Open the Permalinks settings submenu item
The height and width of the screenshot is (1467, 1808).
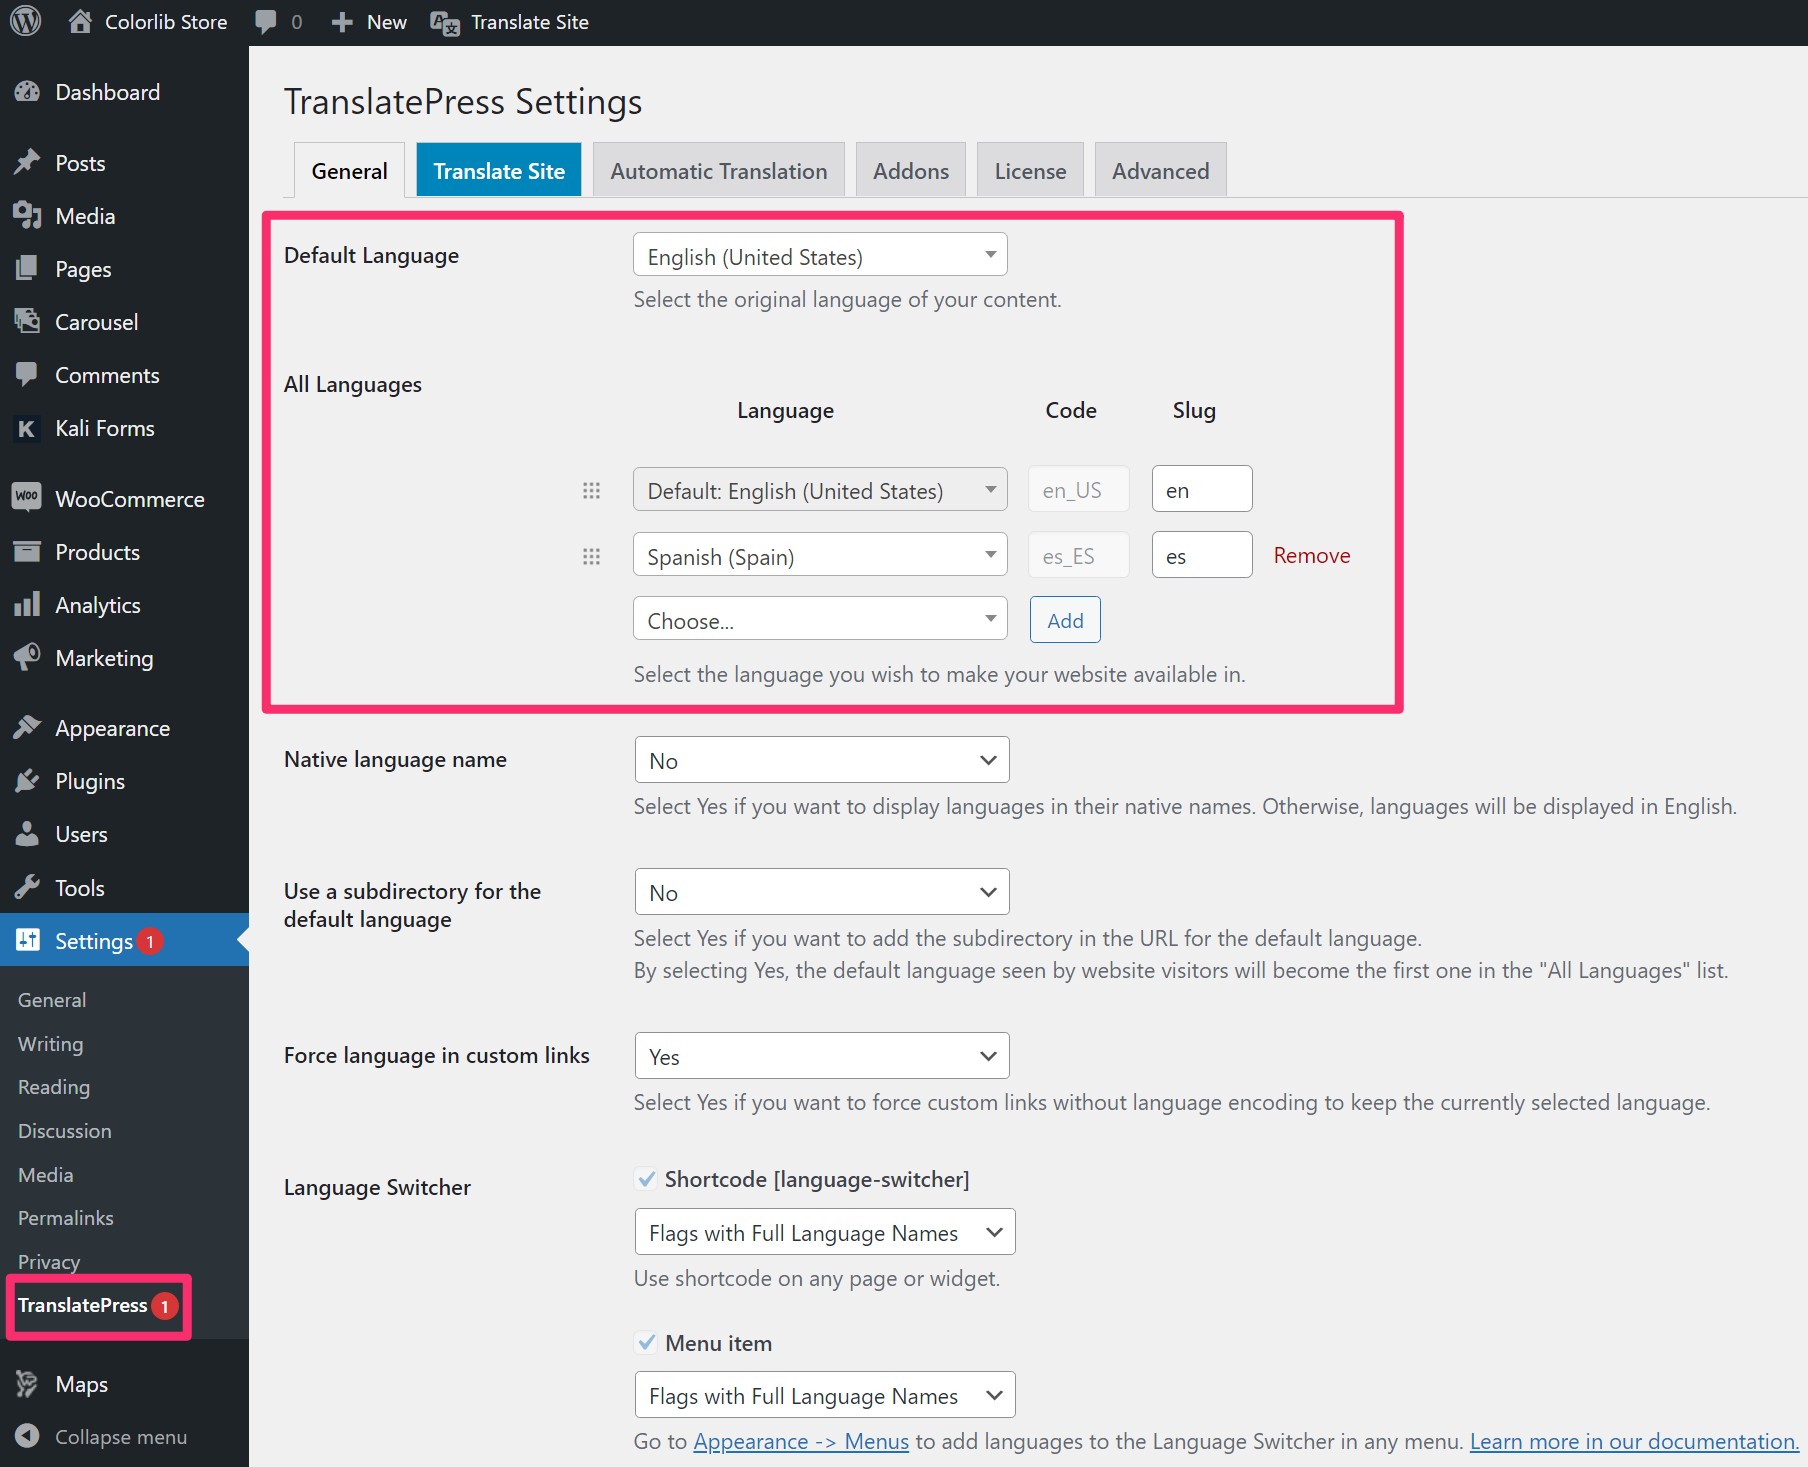tap(66, 1218)
